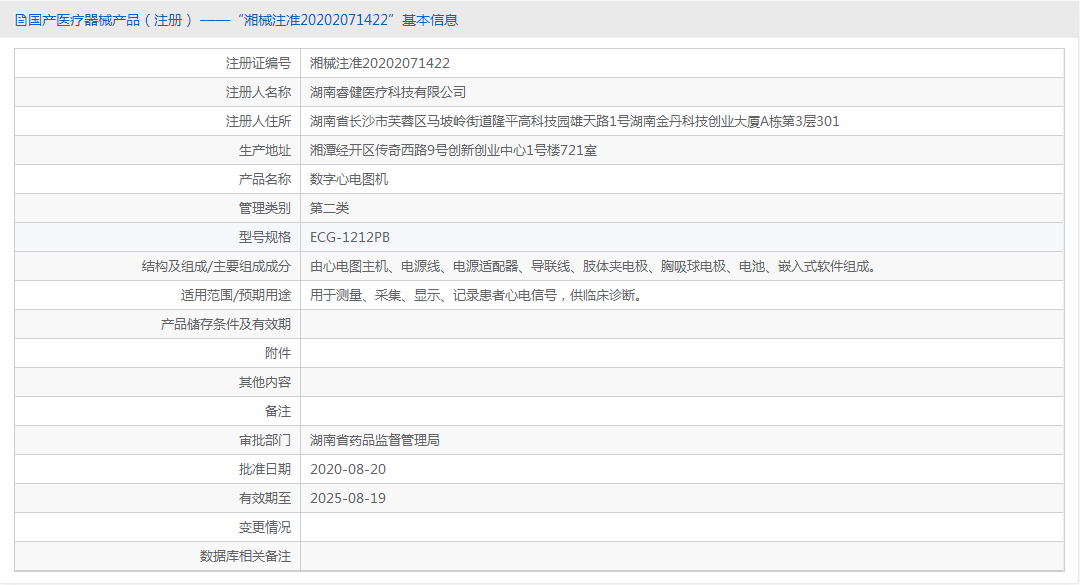This screenshot has height=585, width=1080.
Task: Click the title text 国产医疗器械产品（注册）
Action: pos(110,20)
